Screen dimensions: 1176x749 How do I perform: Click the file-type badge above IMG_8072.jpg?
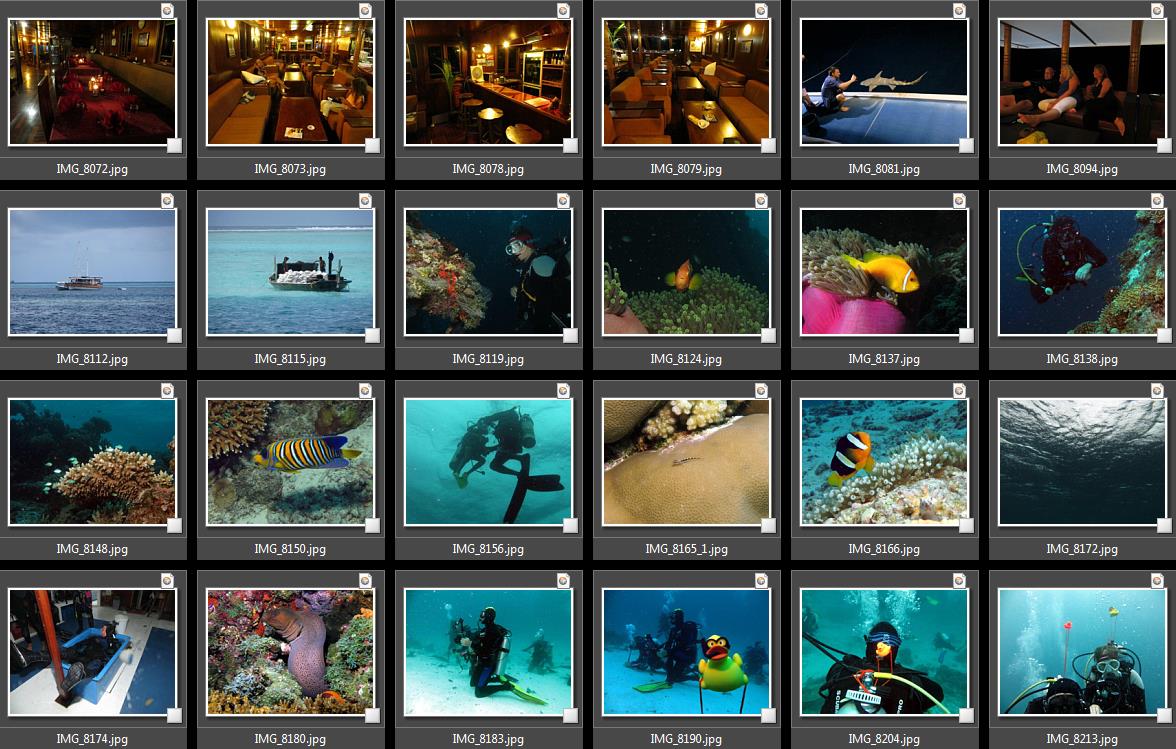pos(167,10)
